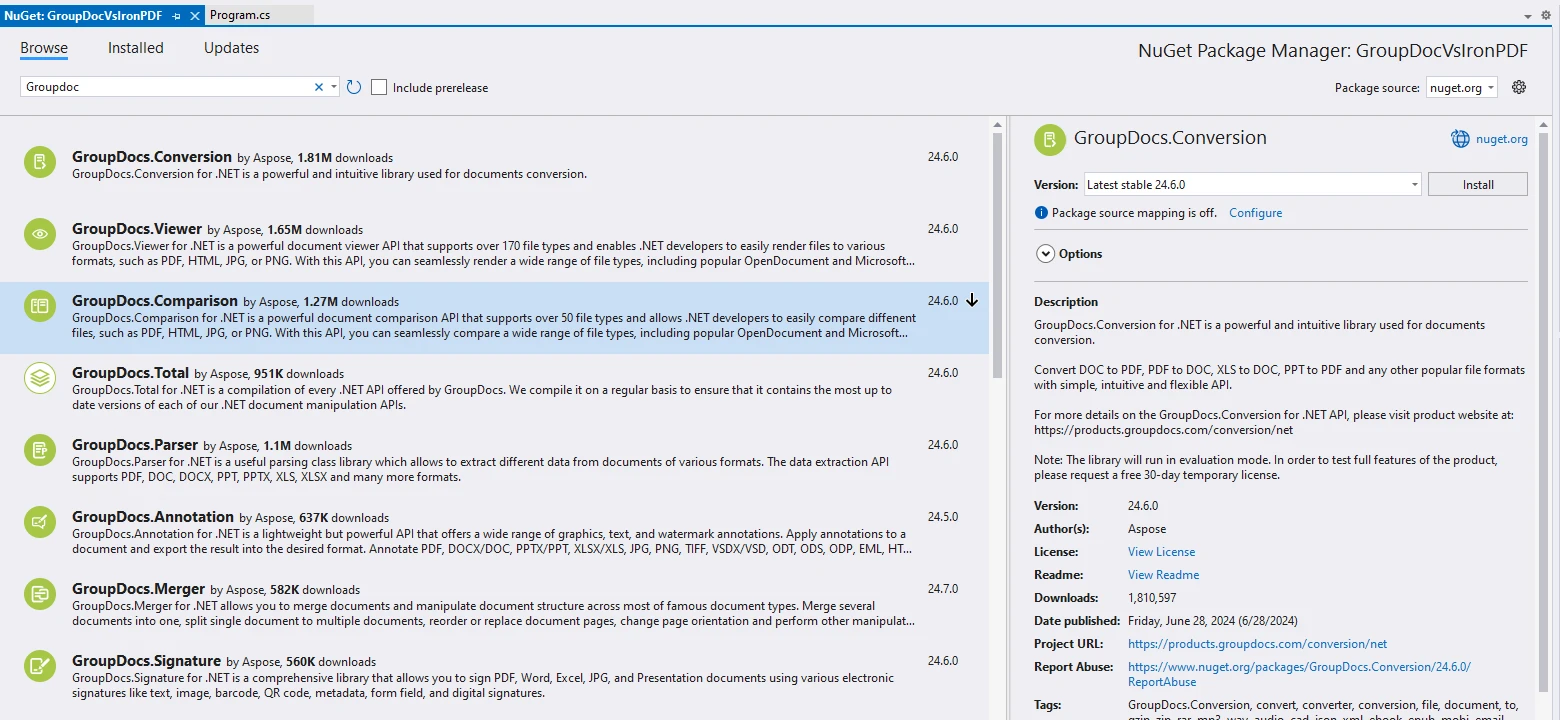This screenshot has width=1560, height=720.
Task: Click the GroupDocs.Comparison package icon
Action: click(40, 306)
